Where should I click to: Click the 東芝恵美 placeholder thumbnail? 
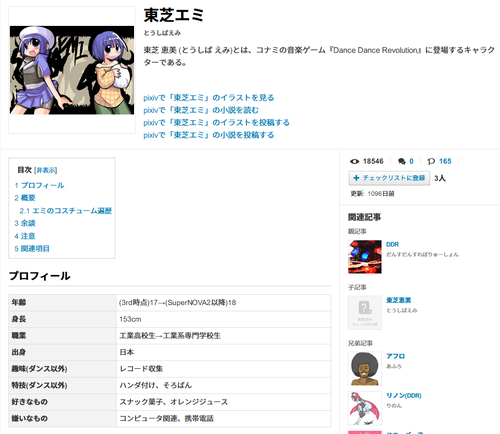[365, 313]
